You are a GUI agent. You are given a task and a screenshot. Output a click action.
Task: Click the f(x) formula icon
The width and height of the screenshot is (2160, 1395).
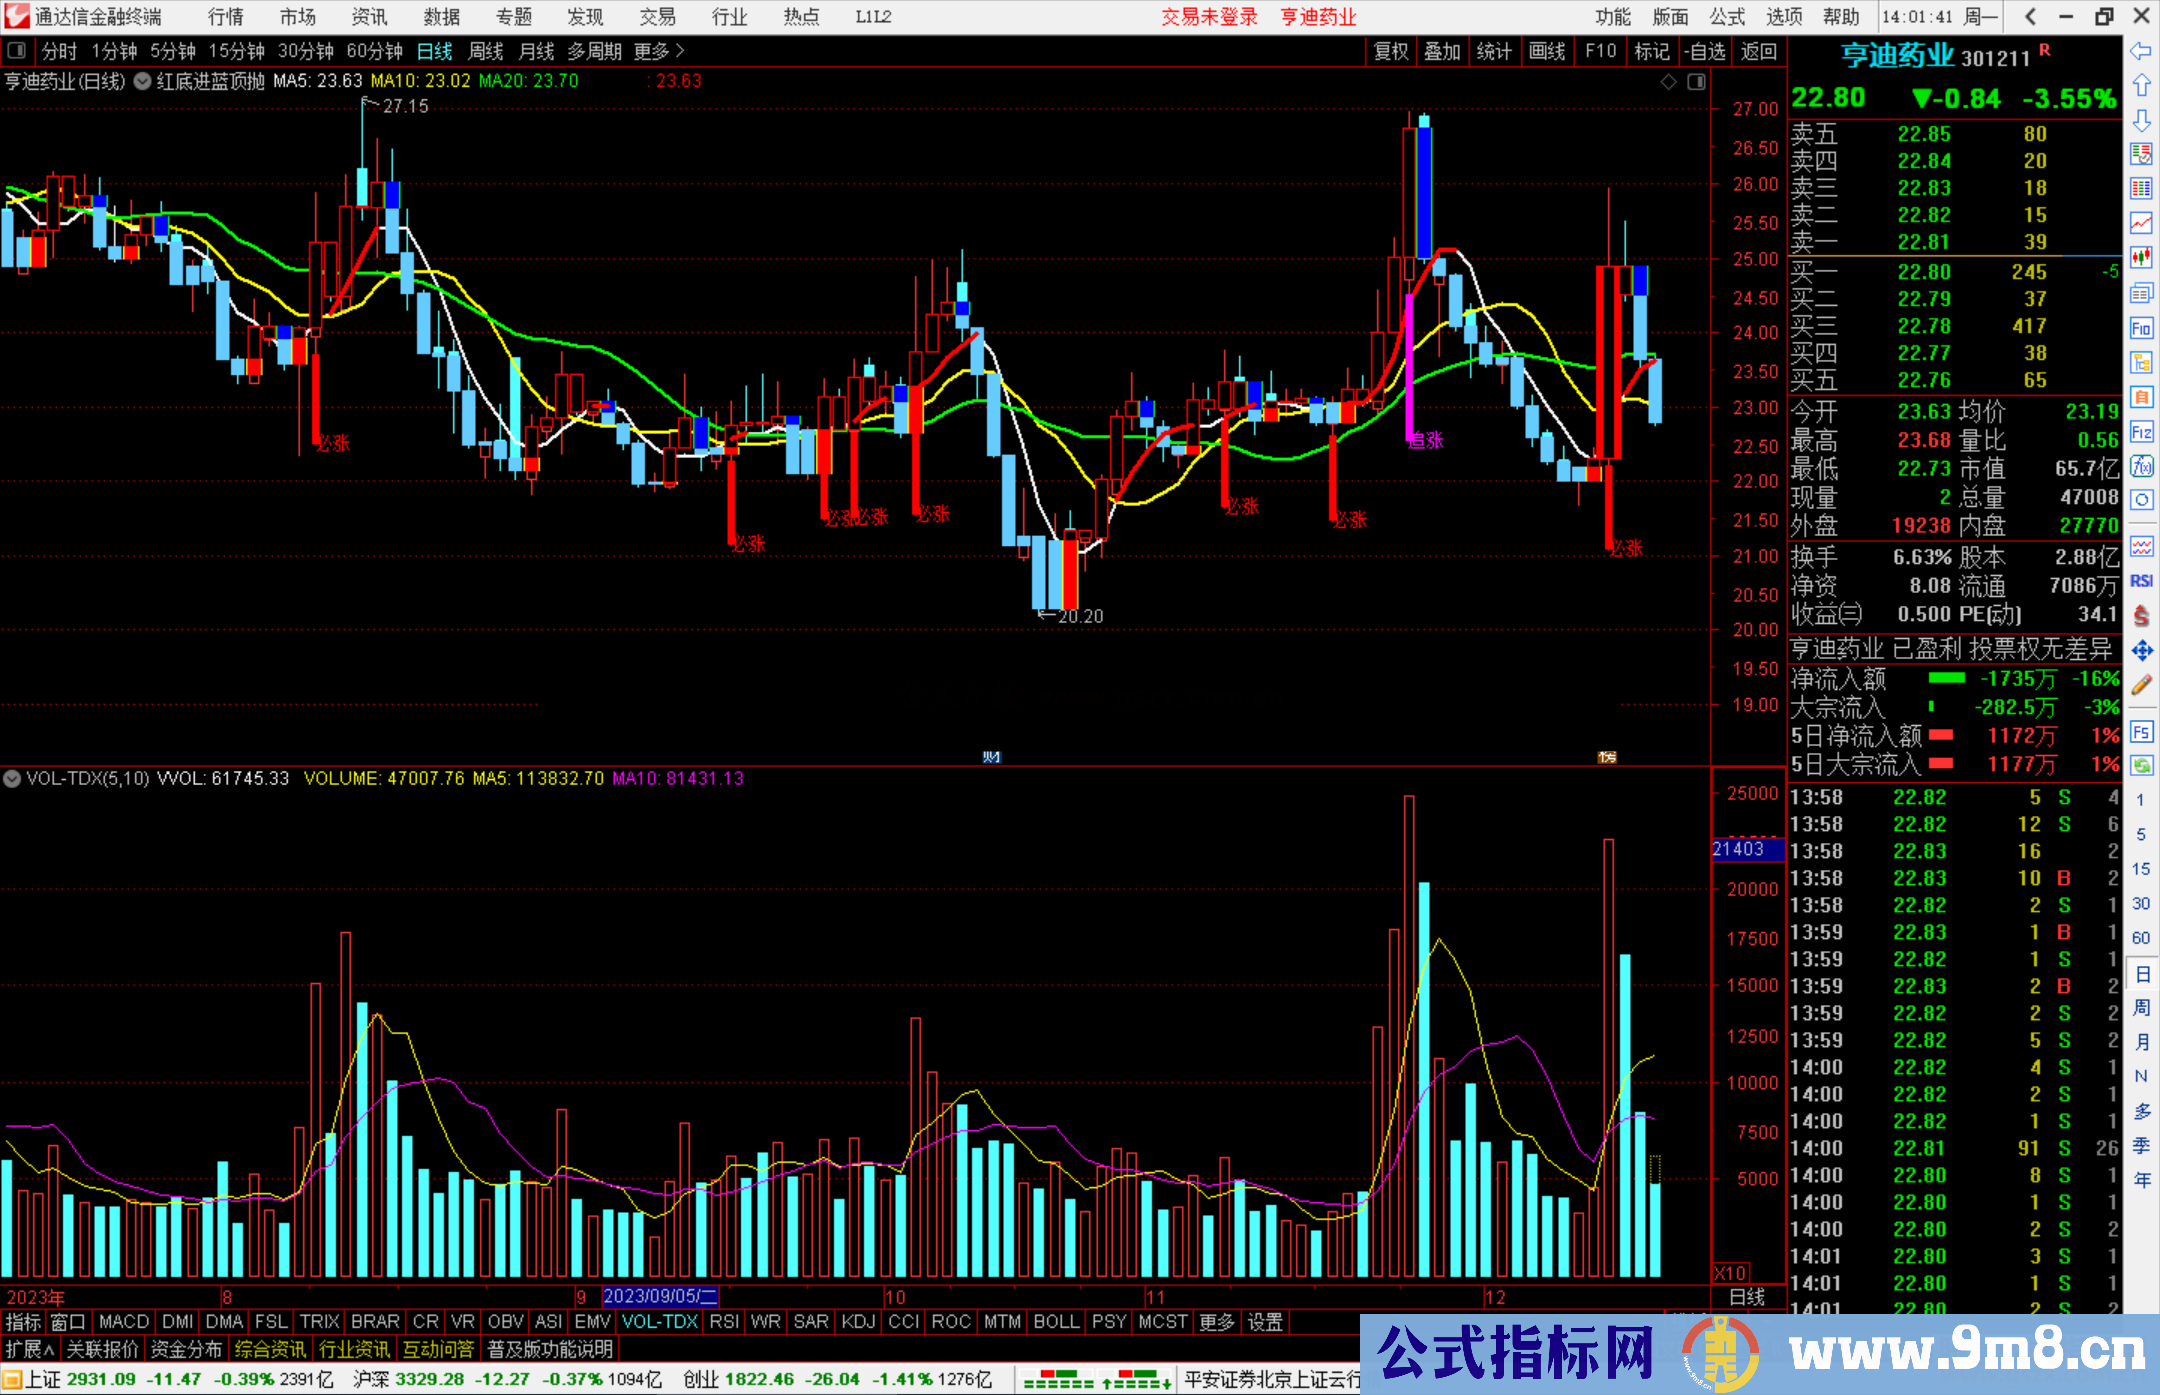(x=2141, y=466)
